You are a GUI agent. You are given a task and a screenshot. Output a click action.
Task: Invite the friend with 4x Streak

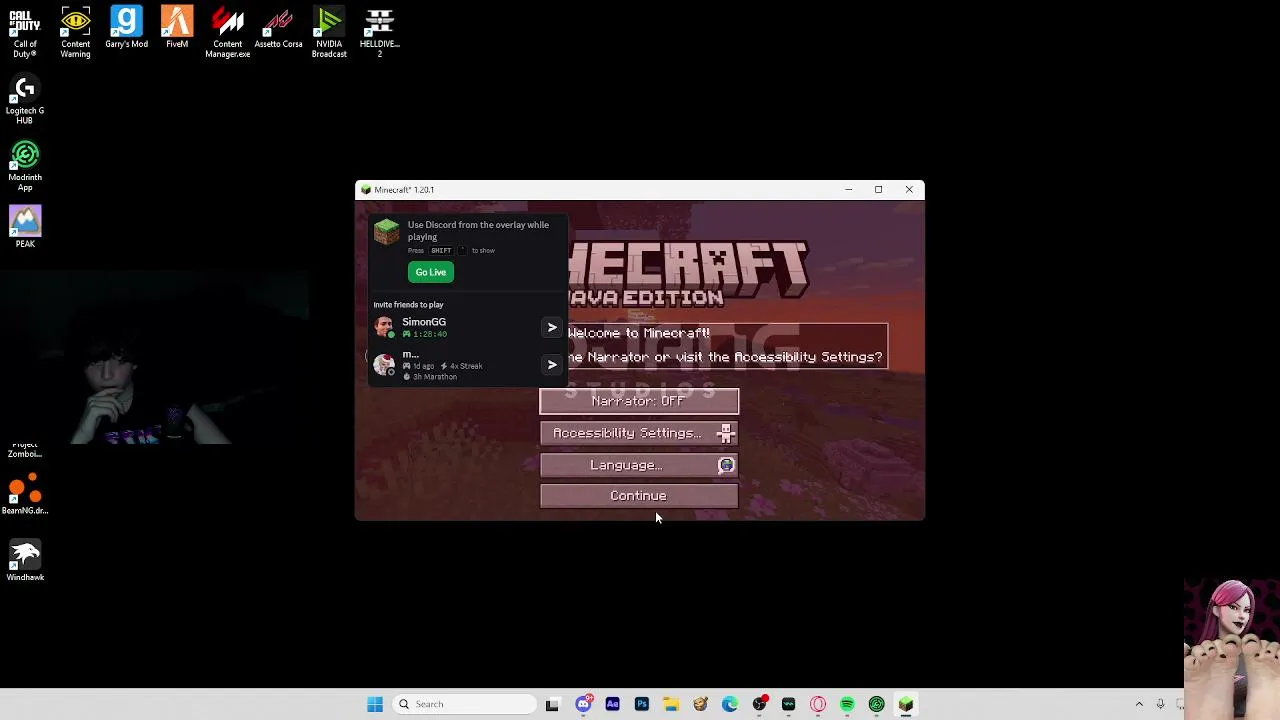[x=552, y=364]
